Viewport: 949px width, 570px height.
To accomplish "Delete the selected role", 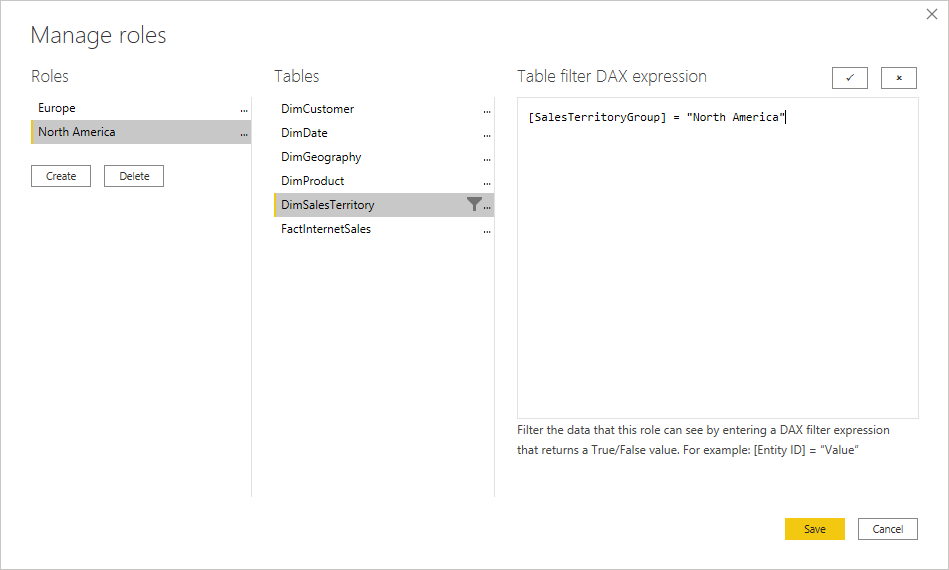I will (x=134, y=176).
